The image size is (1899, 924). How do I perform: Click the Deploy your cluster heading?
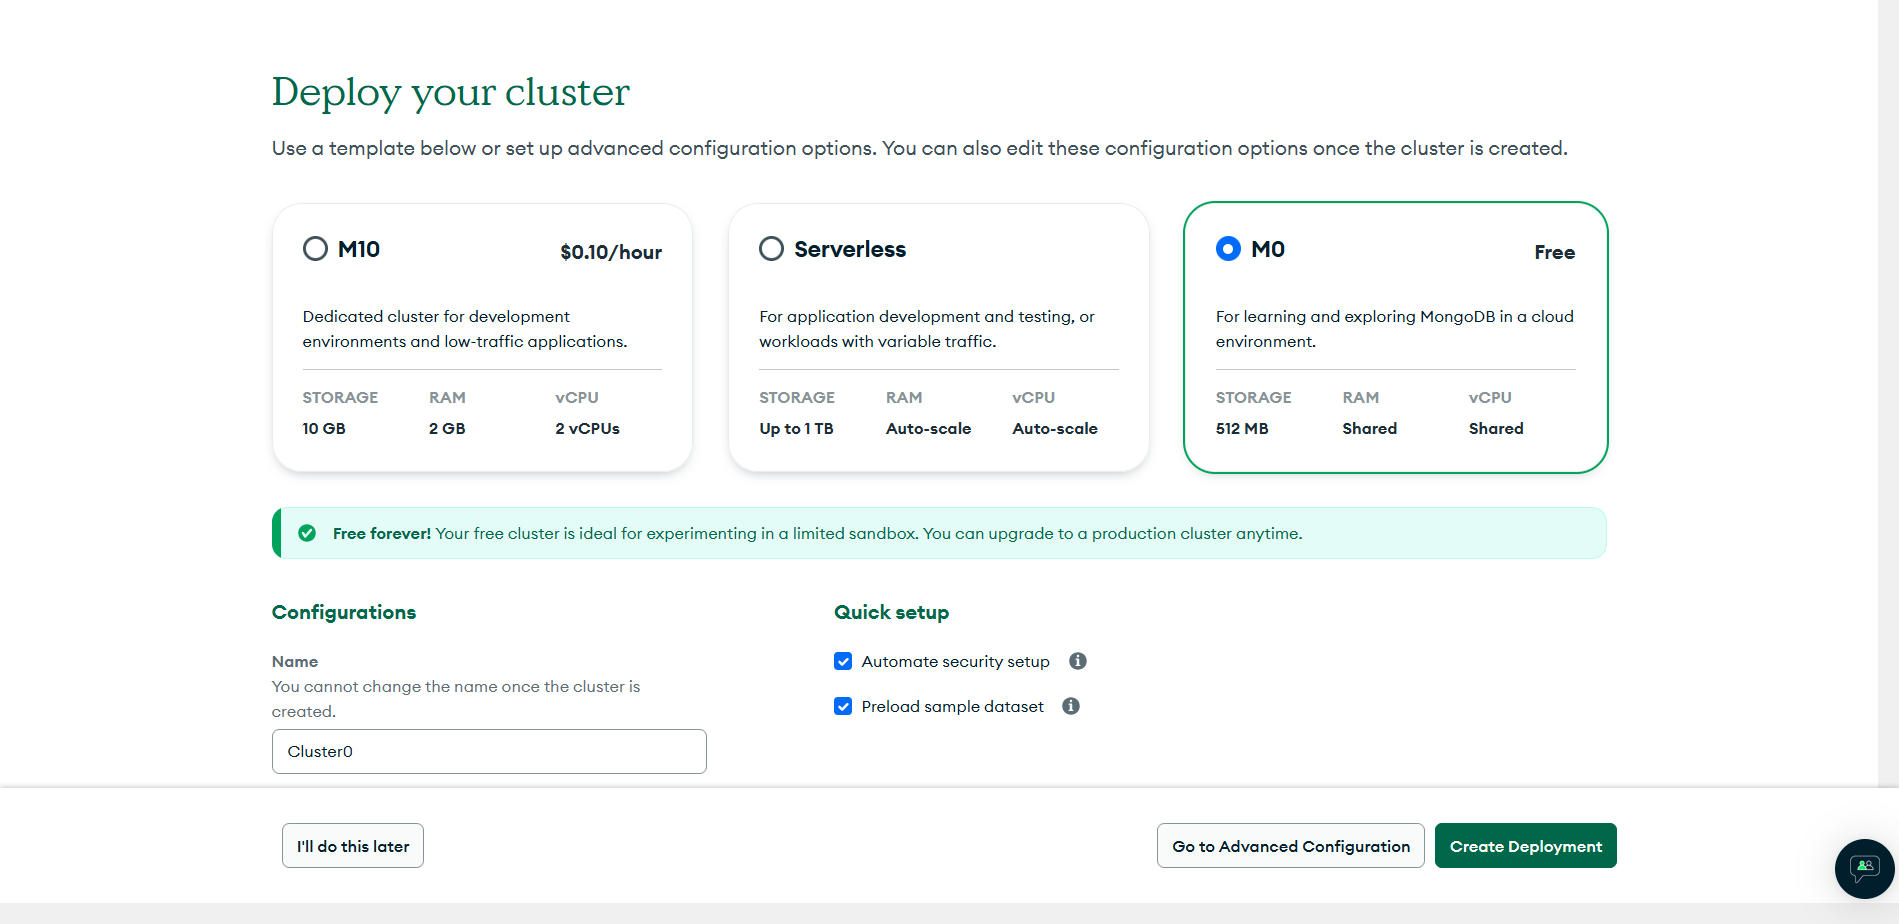(x=451, y=92)
